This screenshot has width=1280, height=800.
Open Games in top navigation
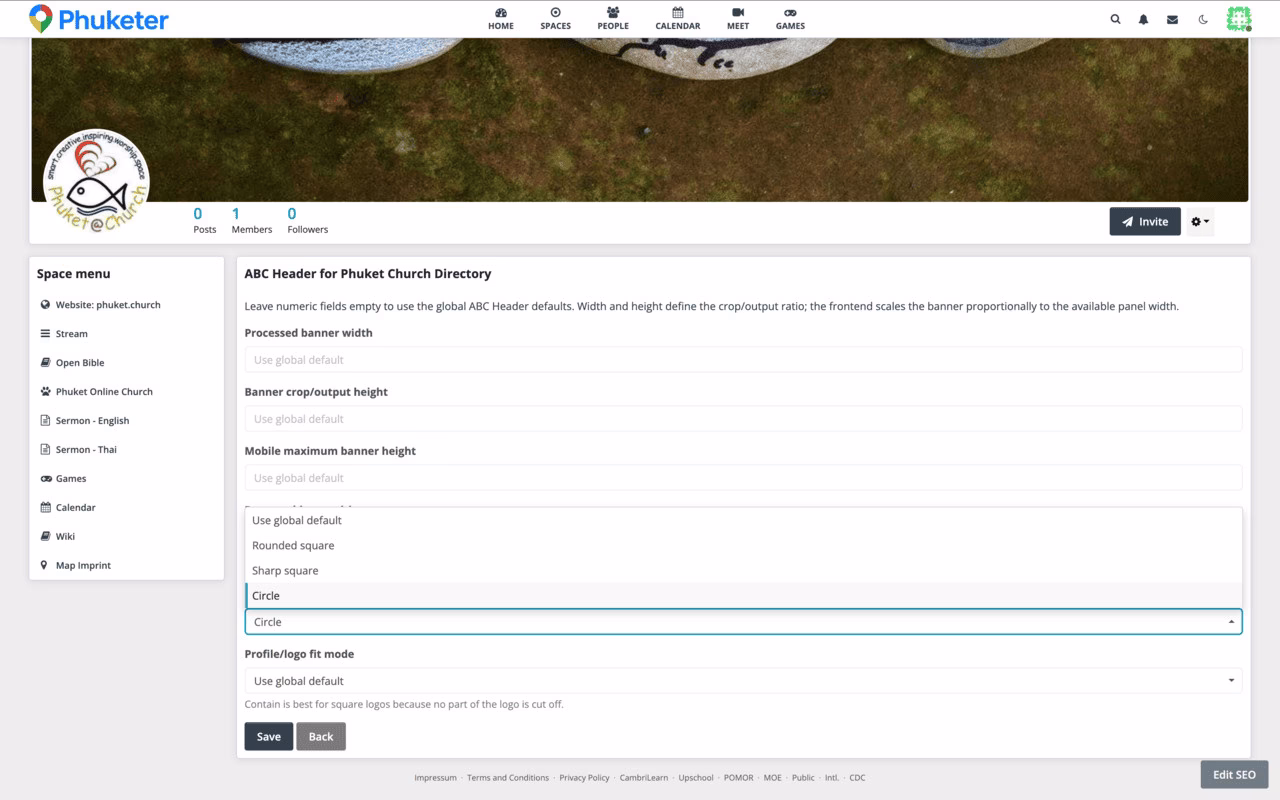(790, 19)
